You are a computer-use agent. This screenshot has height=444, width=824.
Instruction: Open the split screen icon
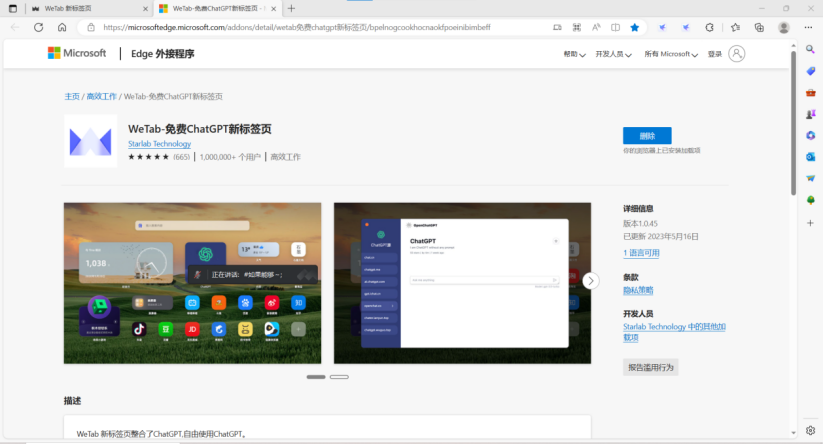pyautogui.click(x=615, y=27)
